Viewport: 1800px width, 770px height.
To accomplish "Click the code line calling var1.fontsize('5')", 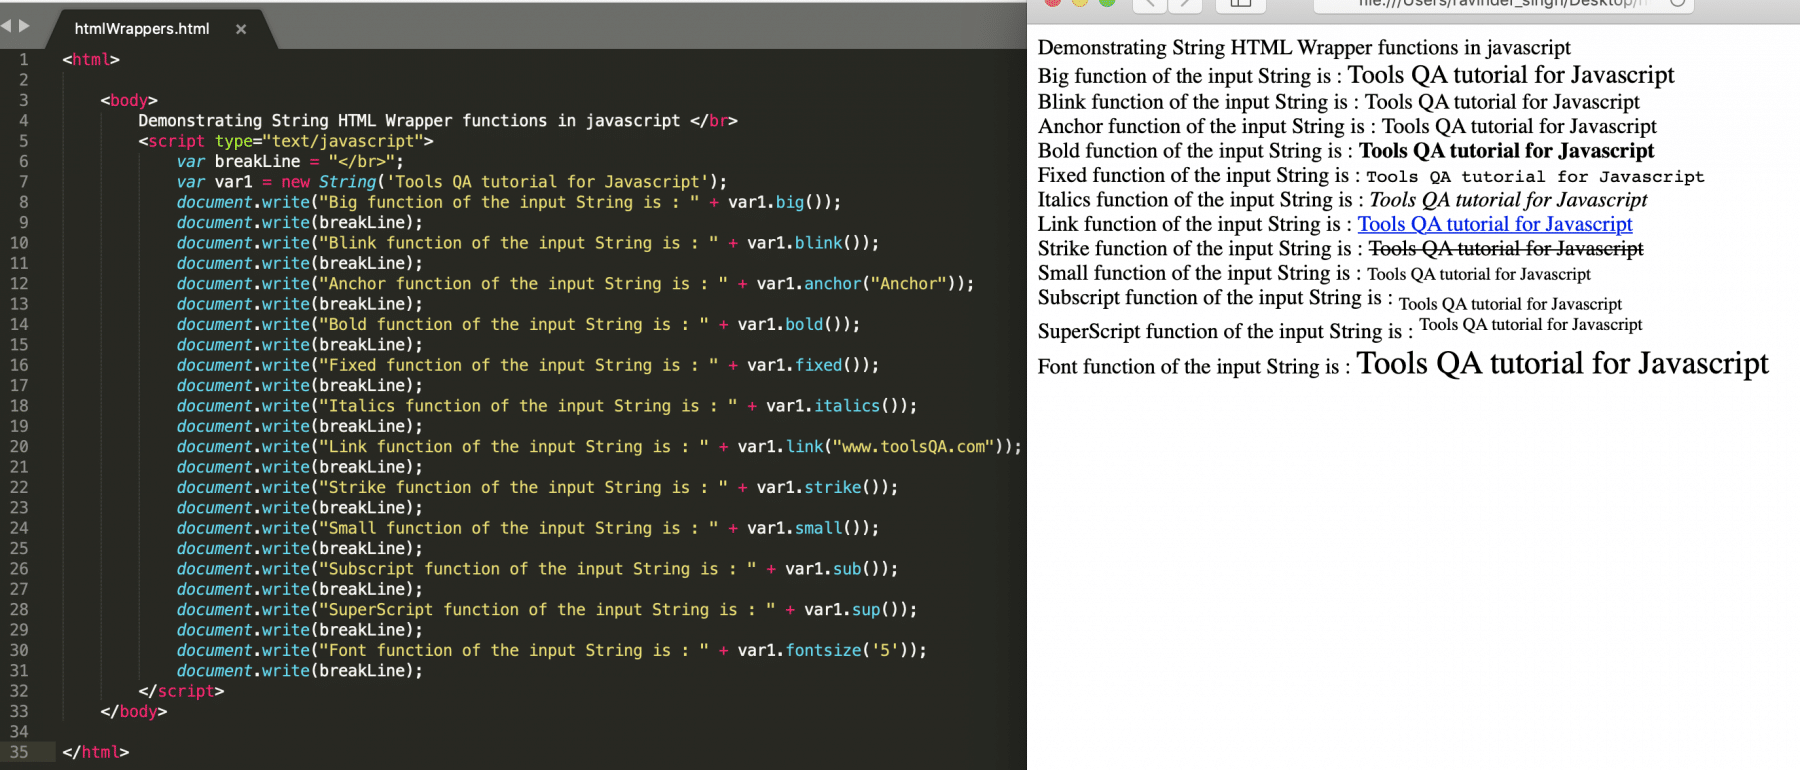I will click(x=552, y=650).
